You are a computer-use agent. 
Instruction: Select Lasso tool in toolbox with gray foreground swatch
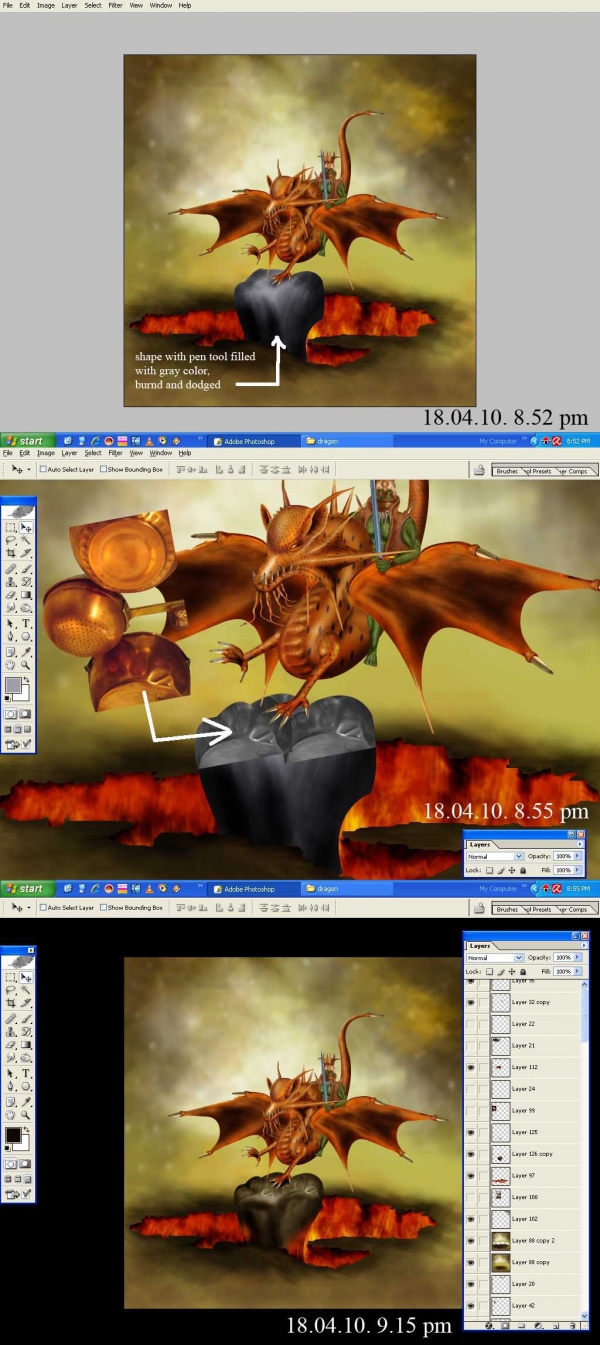[10, 540]
